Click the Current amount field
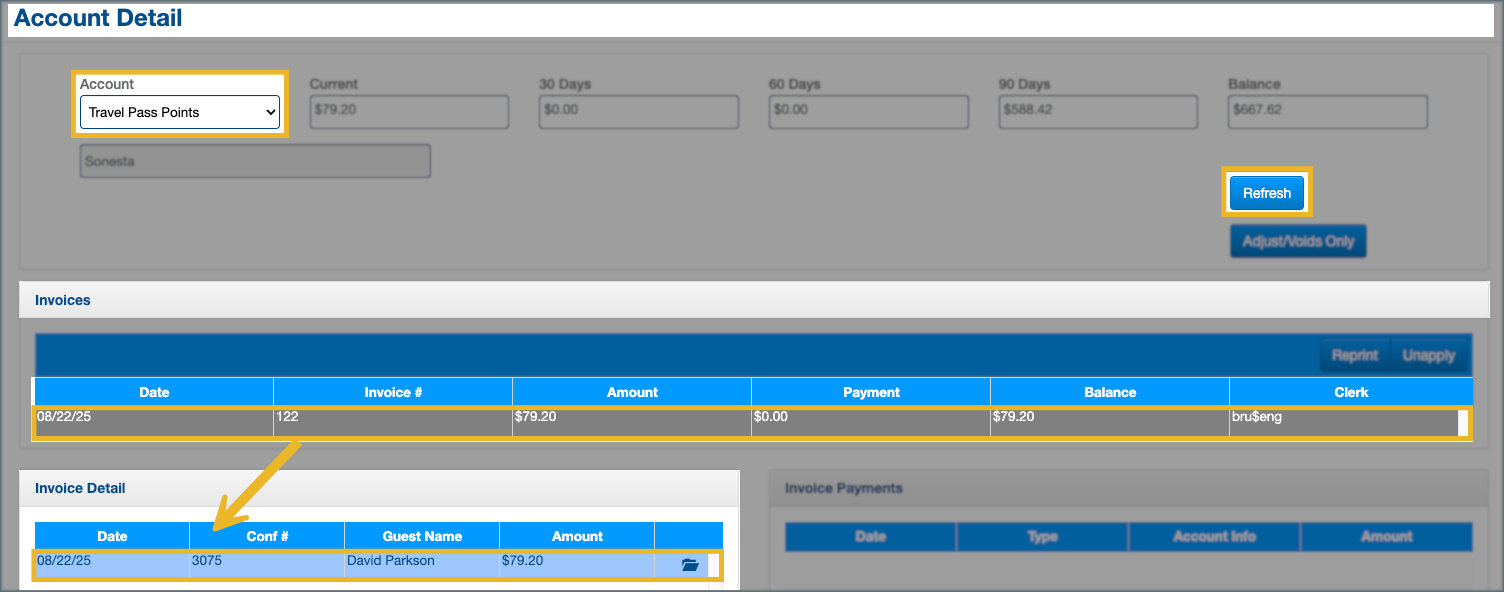1504x592 pixels. pyautogui.click(x=409, y=112)
